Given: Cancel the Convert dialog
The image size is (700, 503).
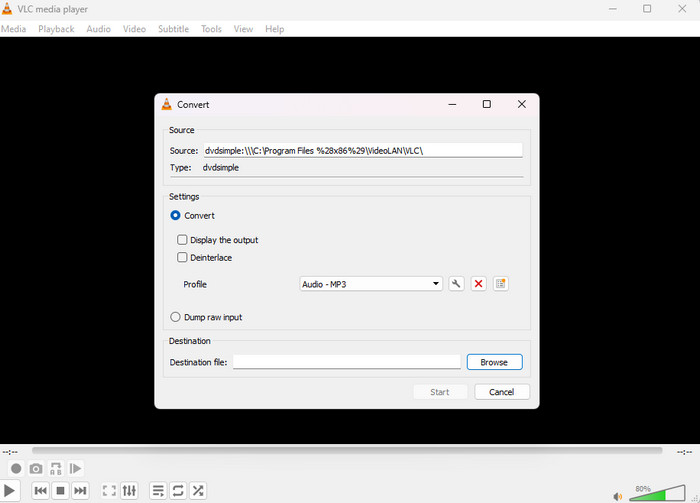Looking at the screenshot, I should point(502,392).
